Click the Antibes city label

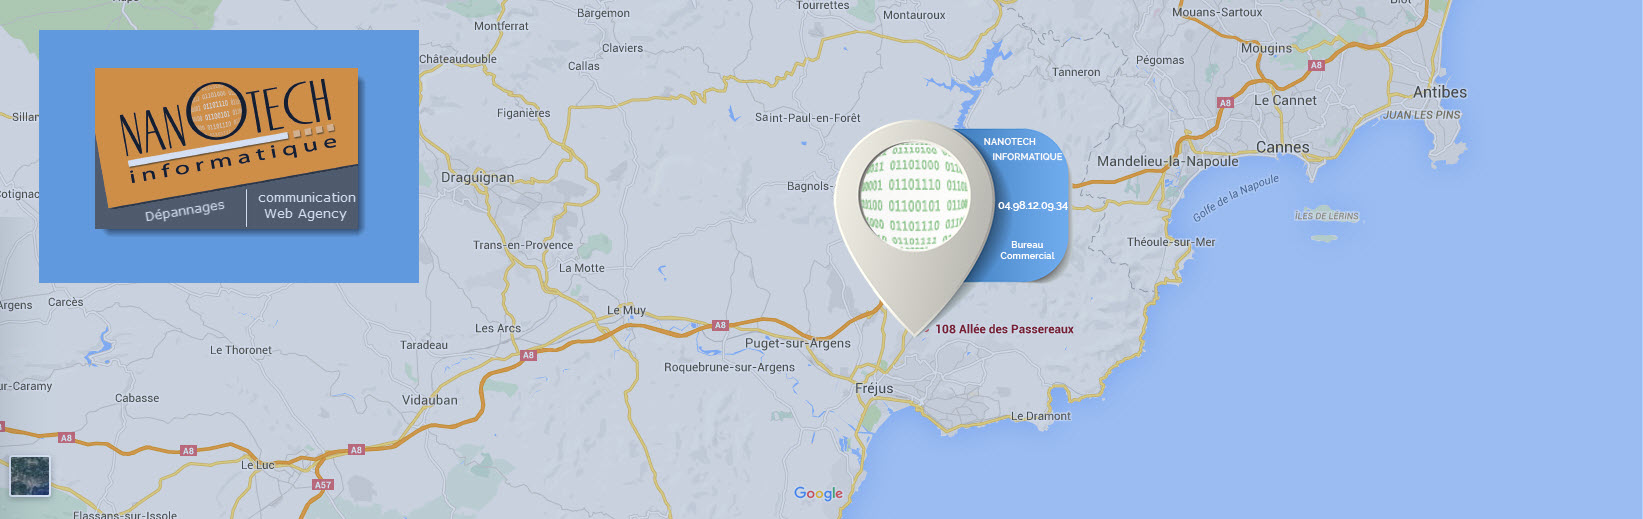point(1440,92)
